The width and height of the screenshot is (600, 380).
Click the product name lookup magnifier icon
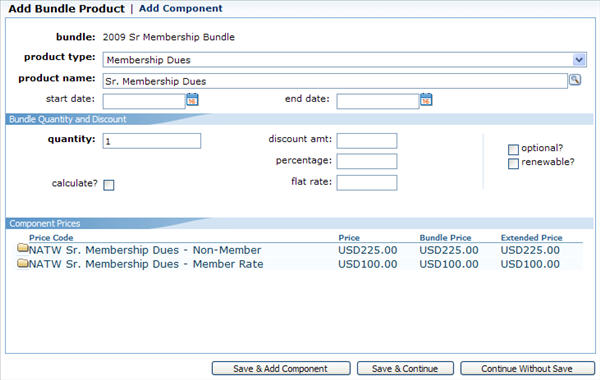point(575,80)
